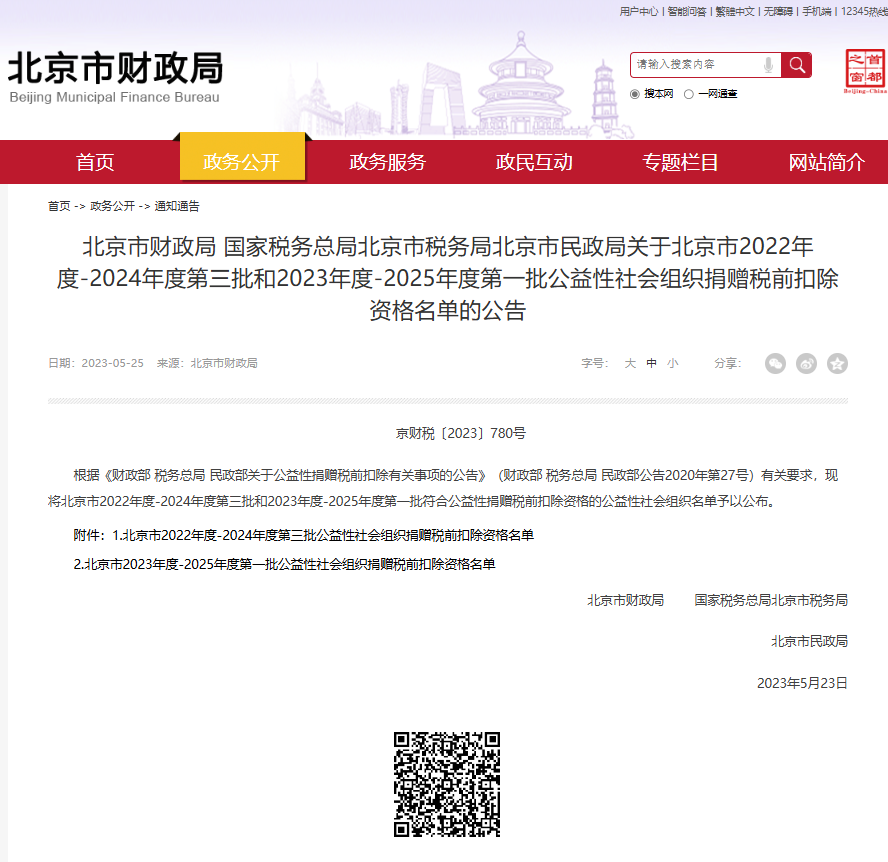Image resolution: width=888 pixels, height=862 pixels.
Task: Go to 首页 in the breadcrumb
Action: pyautogui.click(x=59, y=206)
